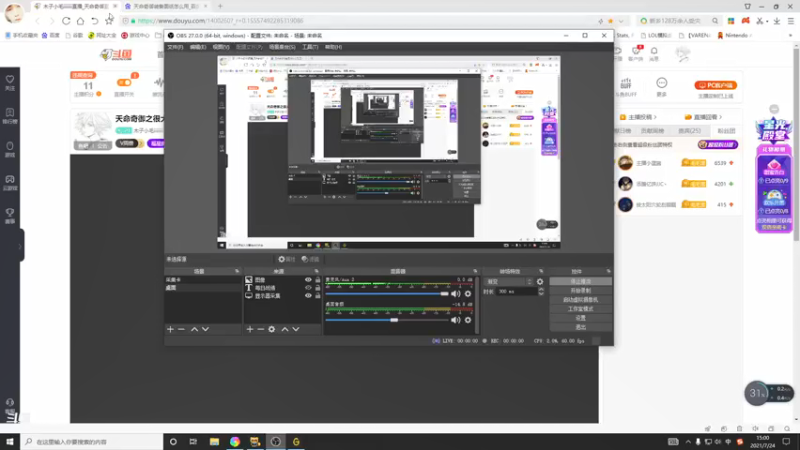The width and height of the screenshot is (800, 450).
Task: Pop out the Scene Transitions dock panel
Action: [541, 271]
